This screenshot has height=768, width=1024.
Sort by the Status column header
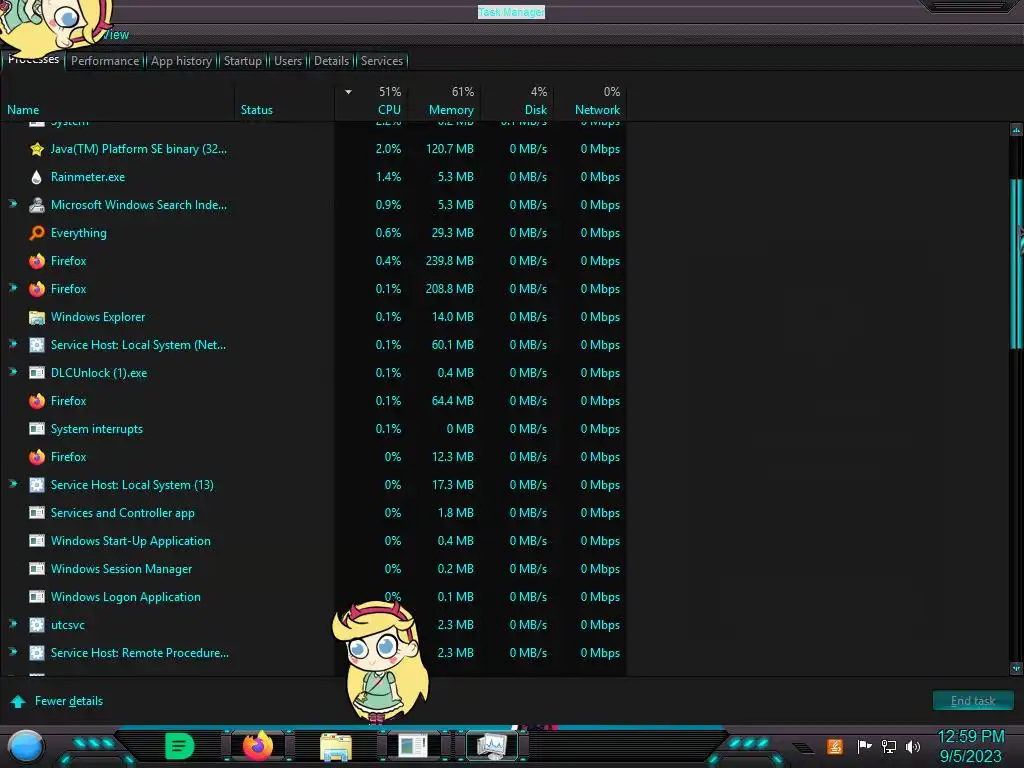tap(257, 110)
